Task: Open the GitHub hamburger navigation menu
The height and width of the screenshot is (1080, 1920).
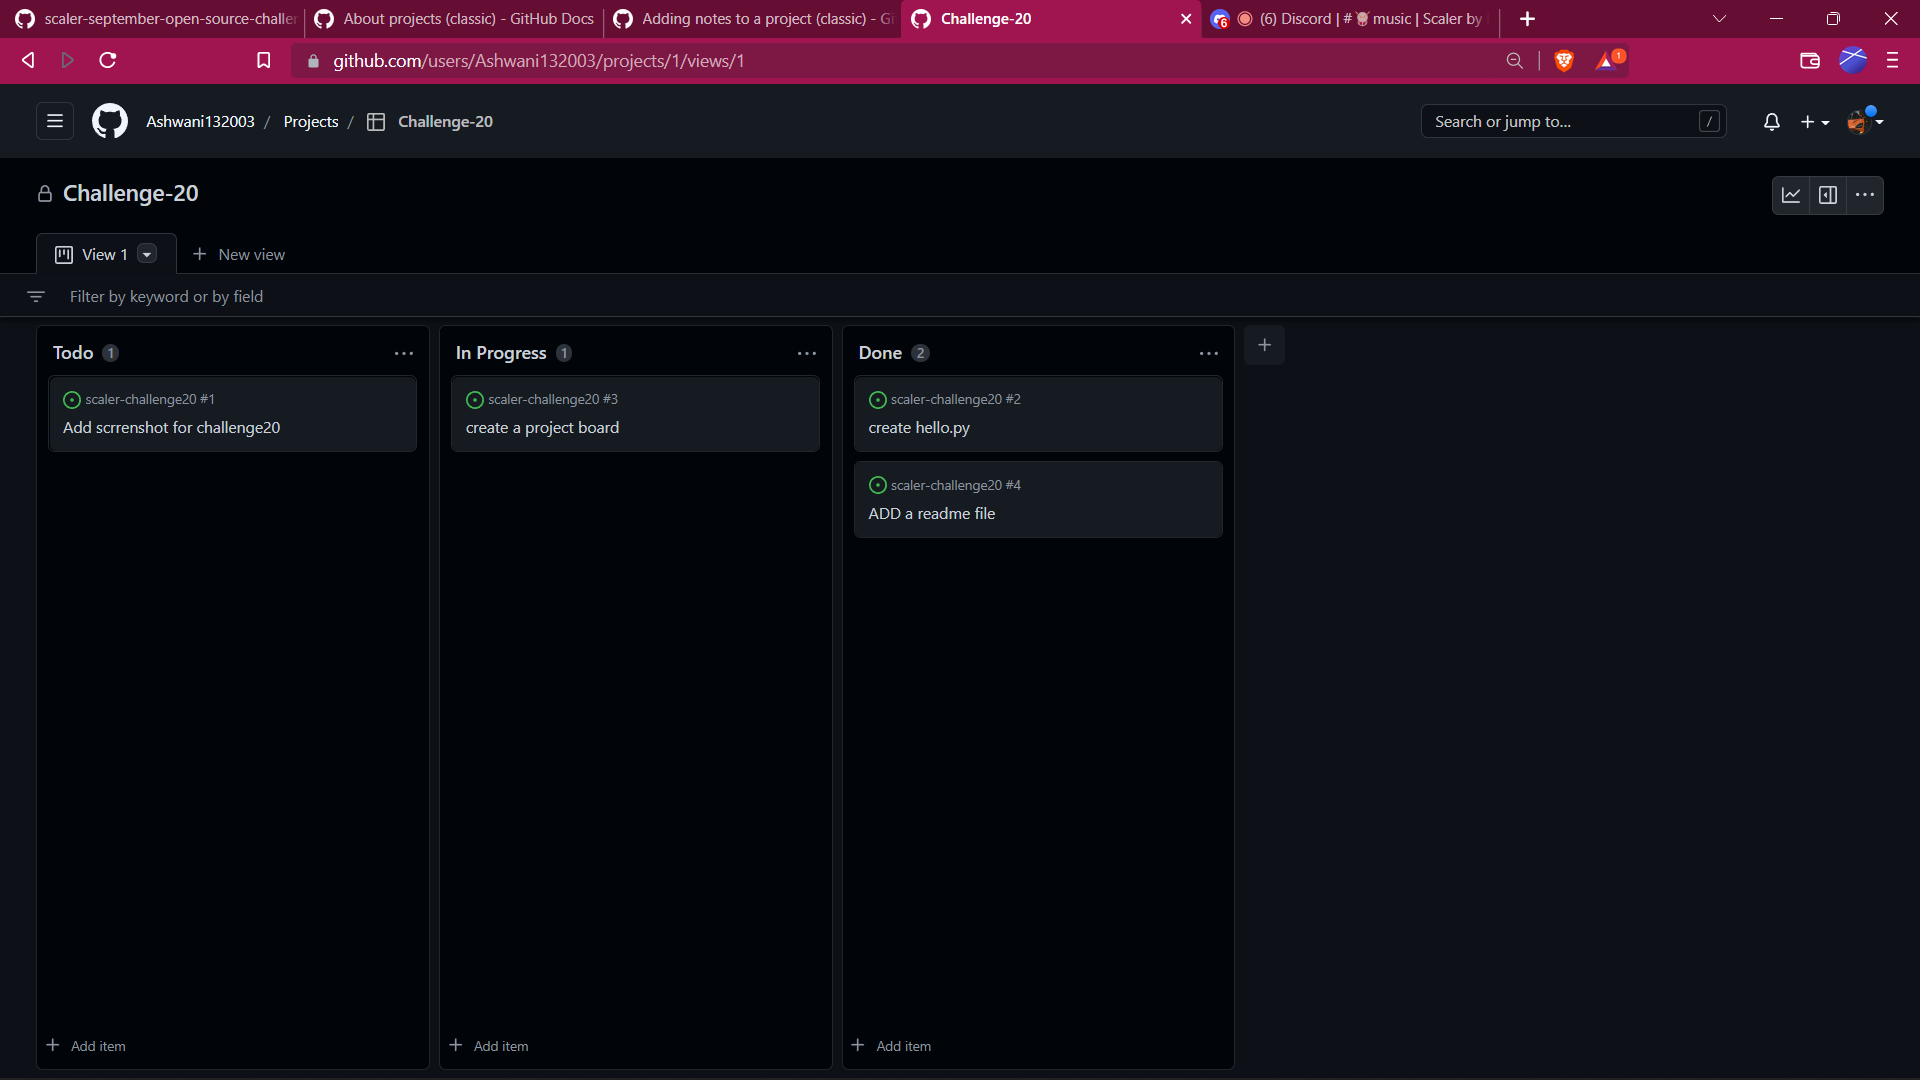Action: [55, 121]
